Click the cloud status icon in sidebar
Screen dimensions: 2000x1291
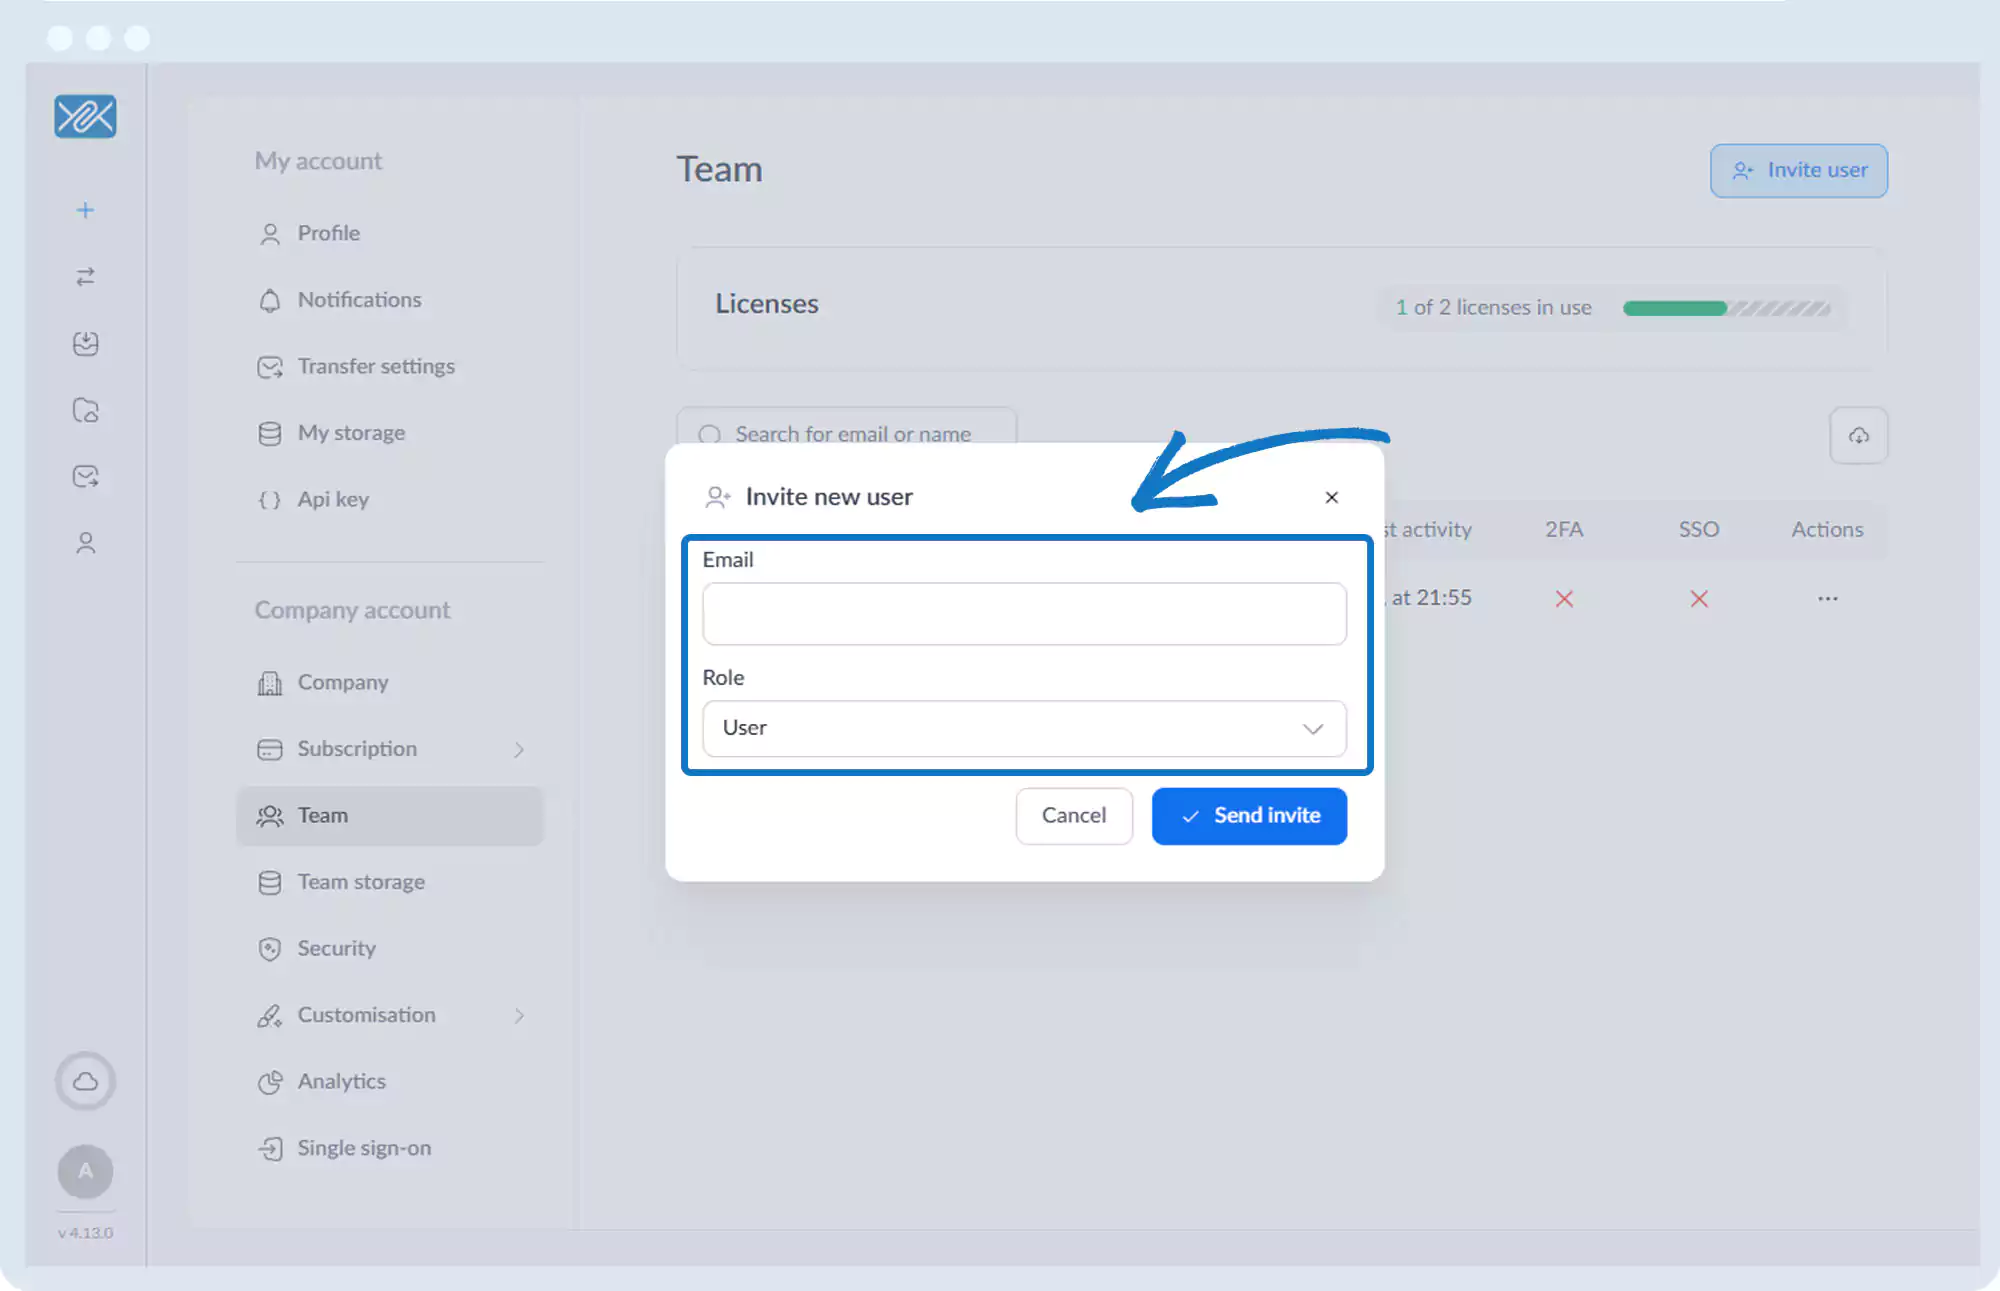coord(85,1081)
